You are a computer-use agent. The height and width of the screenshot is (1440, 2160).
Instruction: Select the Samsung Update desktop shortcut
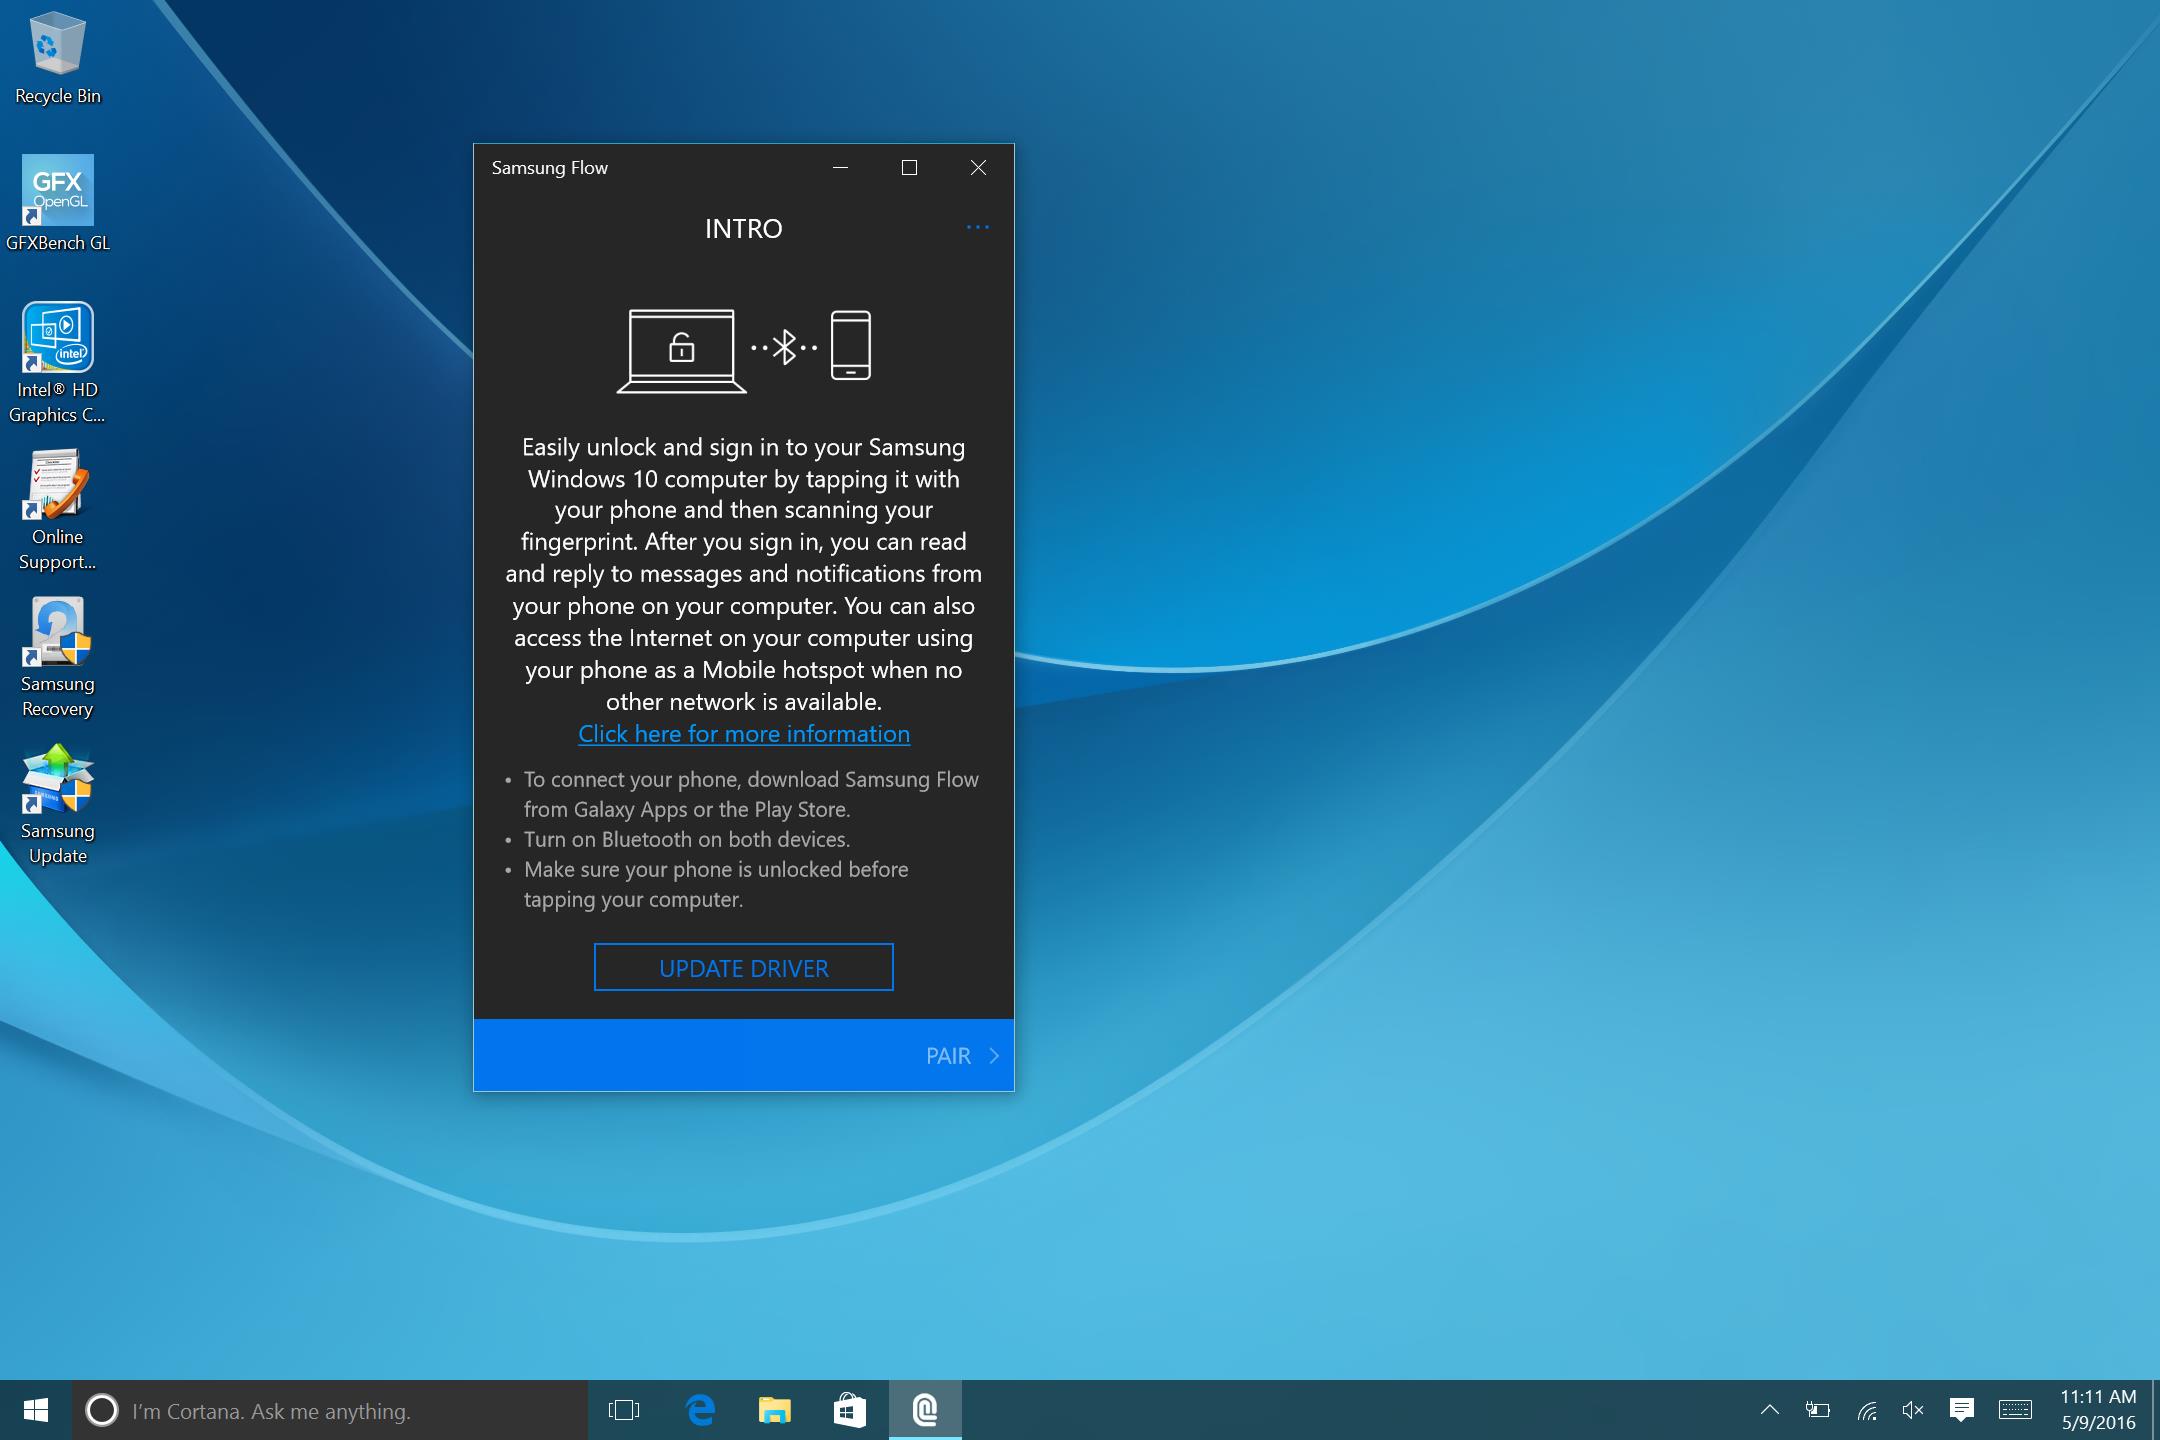(58, 802)
